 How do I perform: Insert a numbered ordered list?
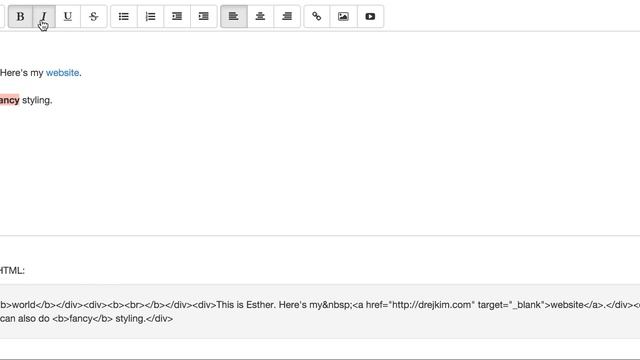click(x=151, y=16)
